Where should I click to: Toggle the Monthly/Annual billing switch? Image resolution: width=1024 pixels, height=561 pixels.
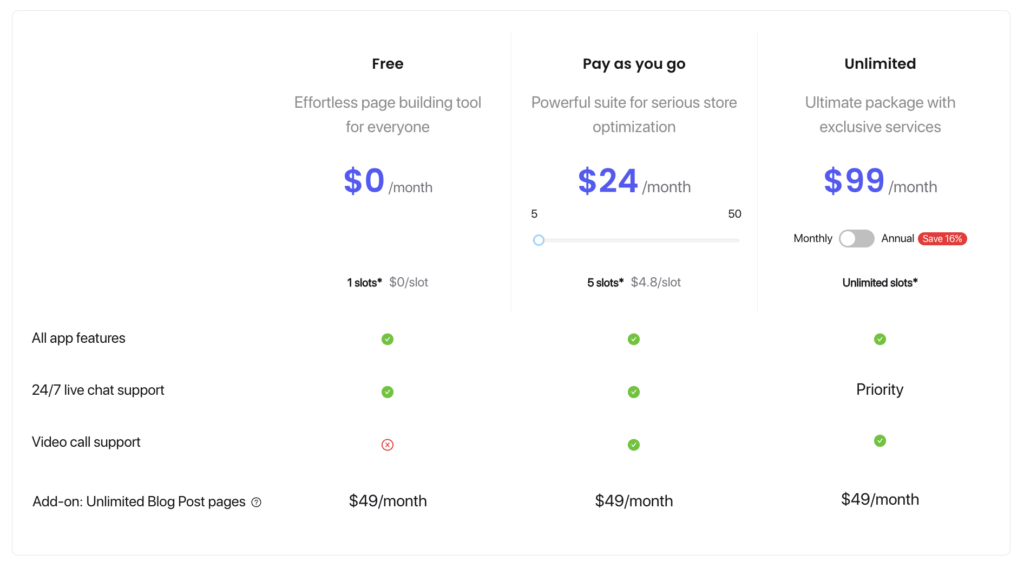pyautogui.click(x=856, y=238)
